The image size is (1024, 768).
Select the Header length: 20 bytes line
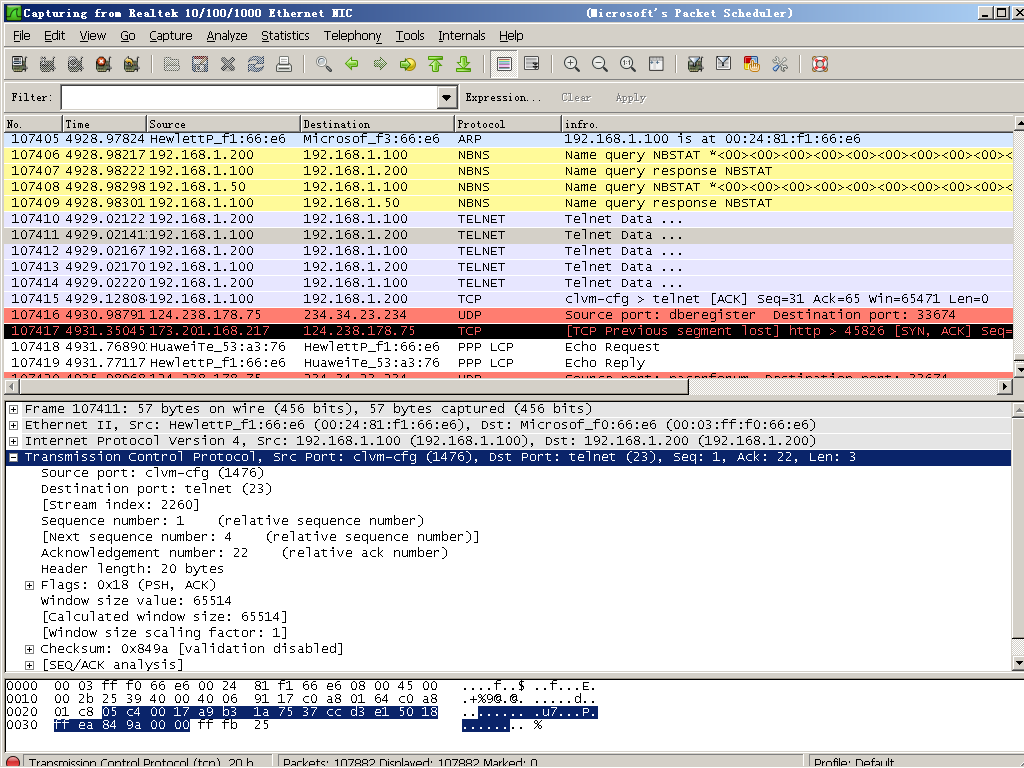tap(132, 569)
